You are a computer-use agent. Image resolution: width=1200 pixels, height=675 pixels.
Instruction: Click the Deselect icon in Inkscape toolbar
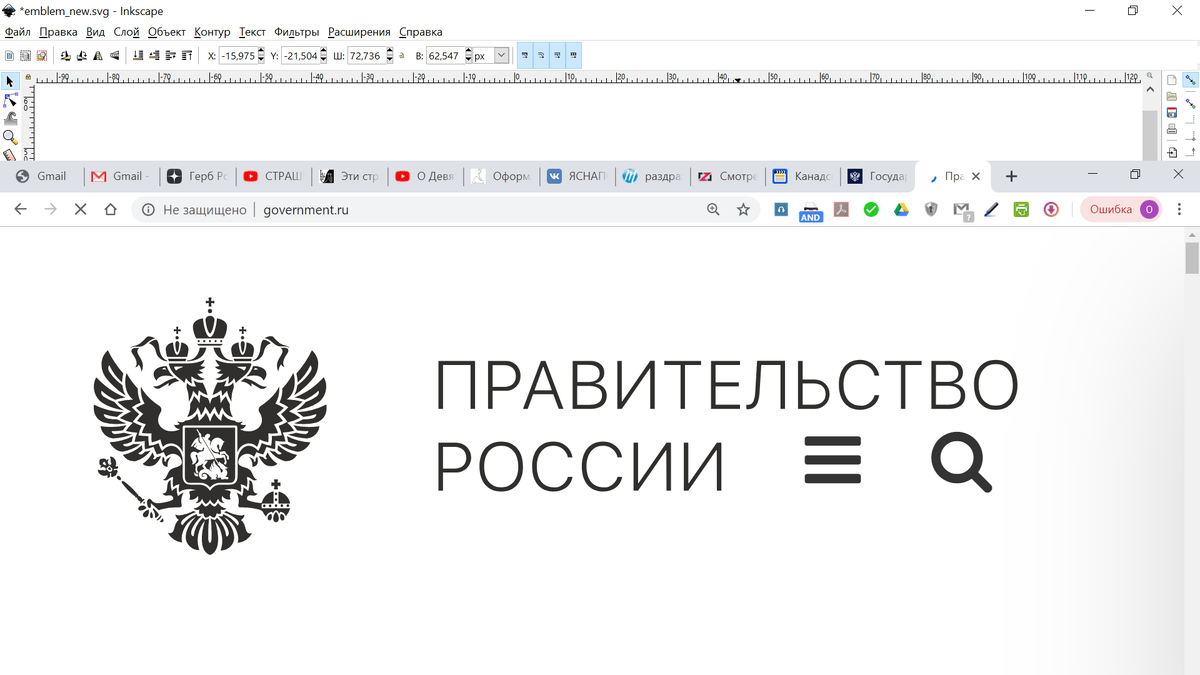(41, 56)
